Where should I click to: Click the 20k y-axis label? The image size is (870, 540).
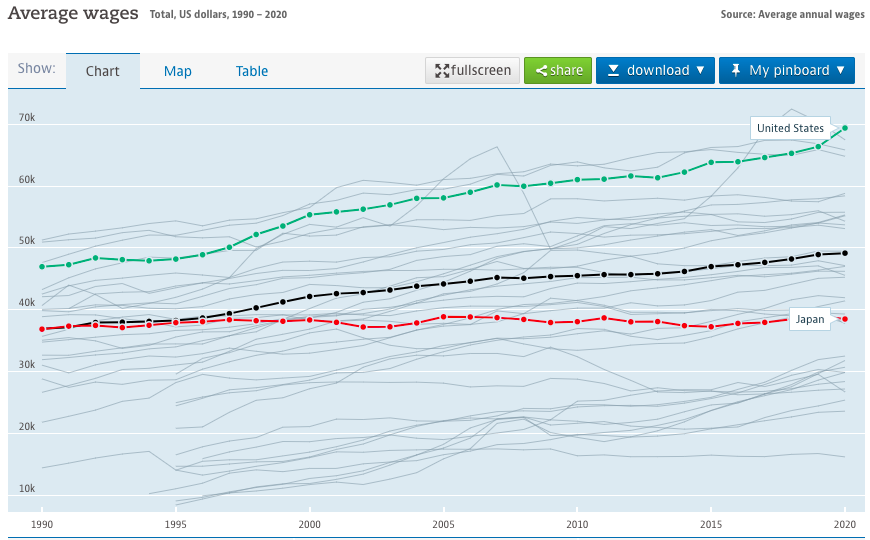(x=27, y=426)
